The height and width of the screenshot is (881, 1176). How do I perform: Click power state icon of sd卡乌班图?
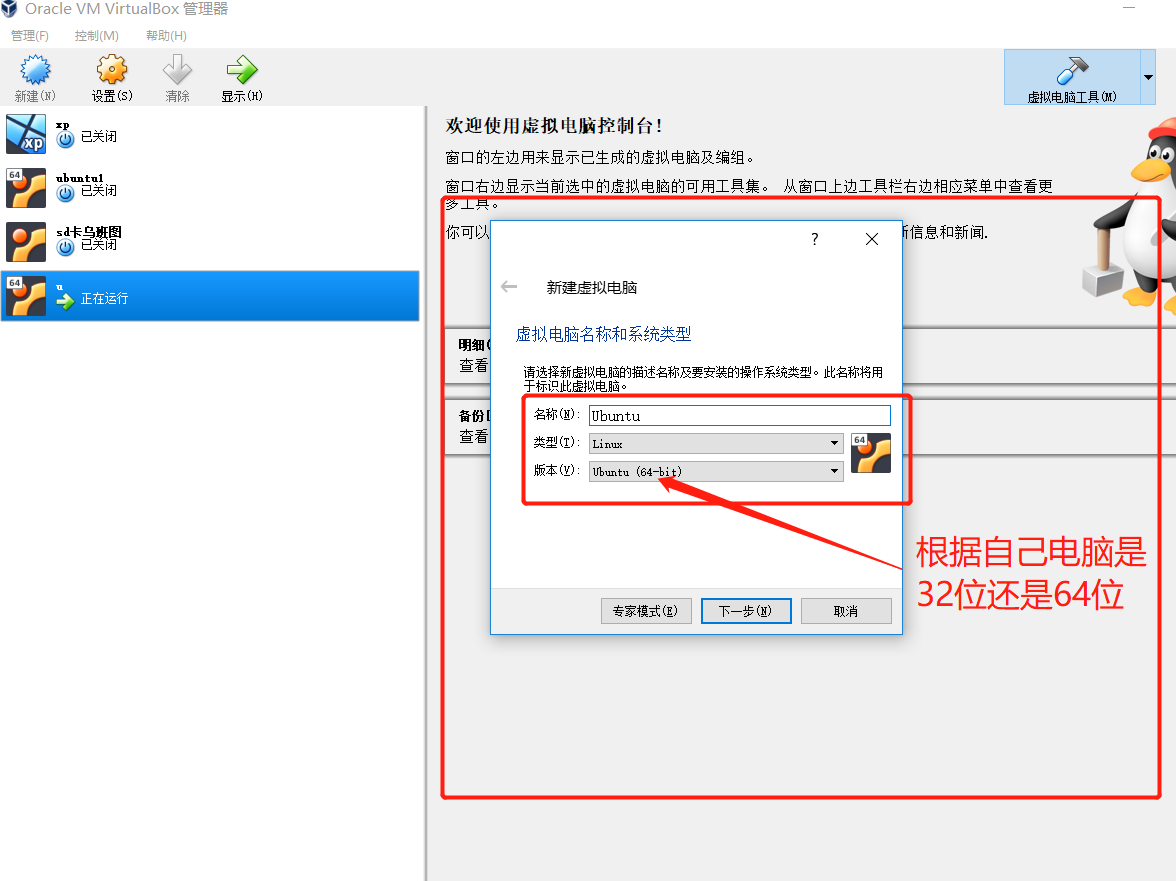66,247
